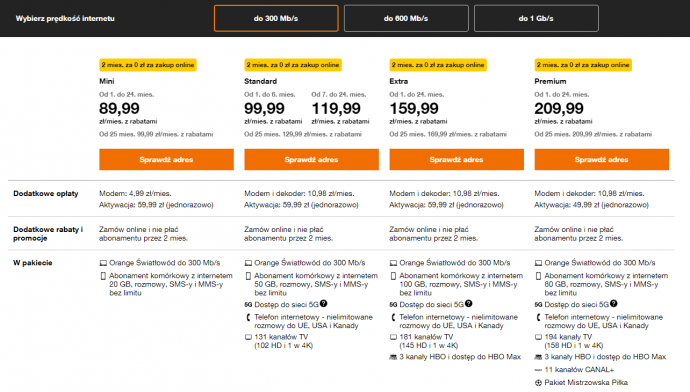Click laptop icon beside Standard Światłowód line
The width and height of the screenshot is (690, 392).
tap(248, 263)
